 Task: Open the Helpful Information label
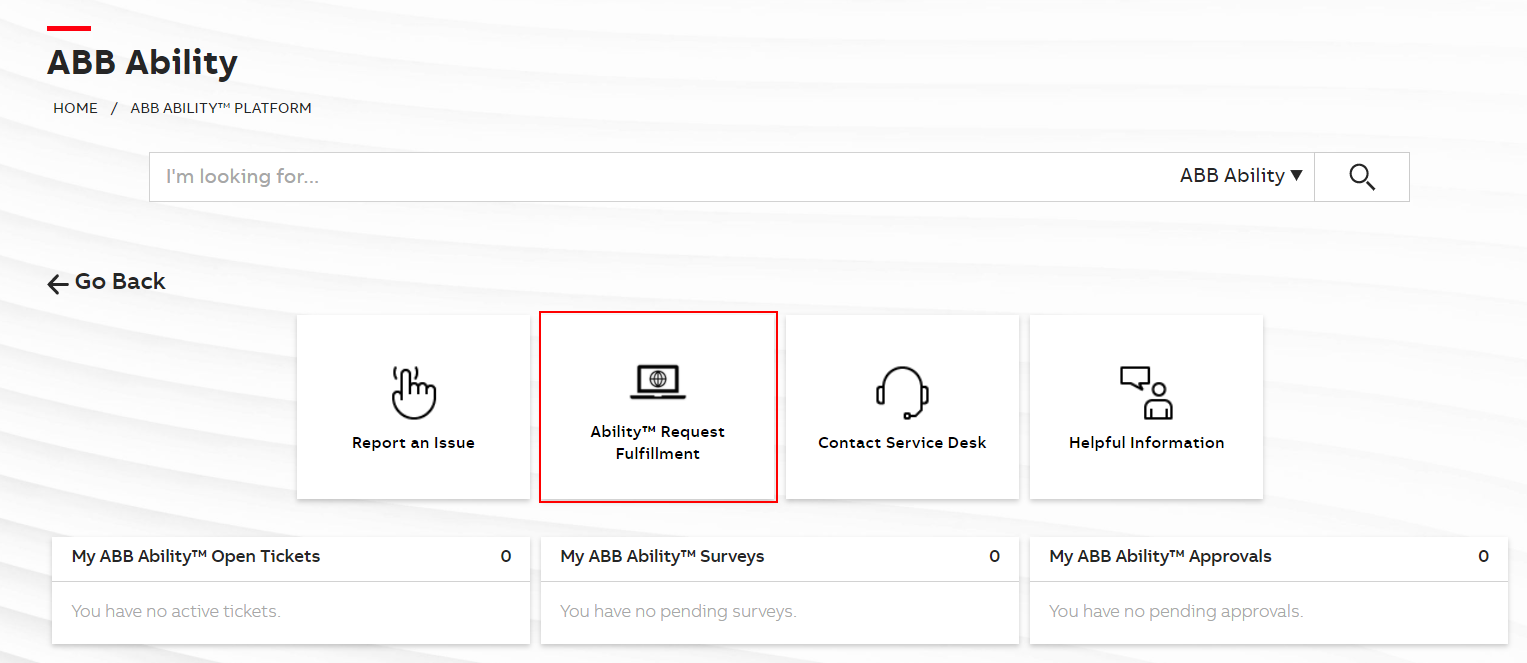(x=1146, y=443)
